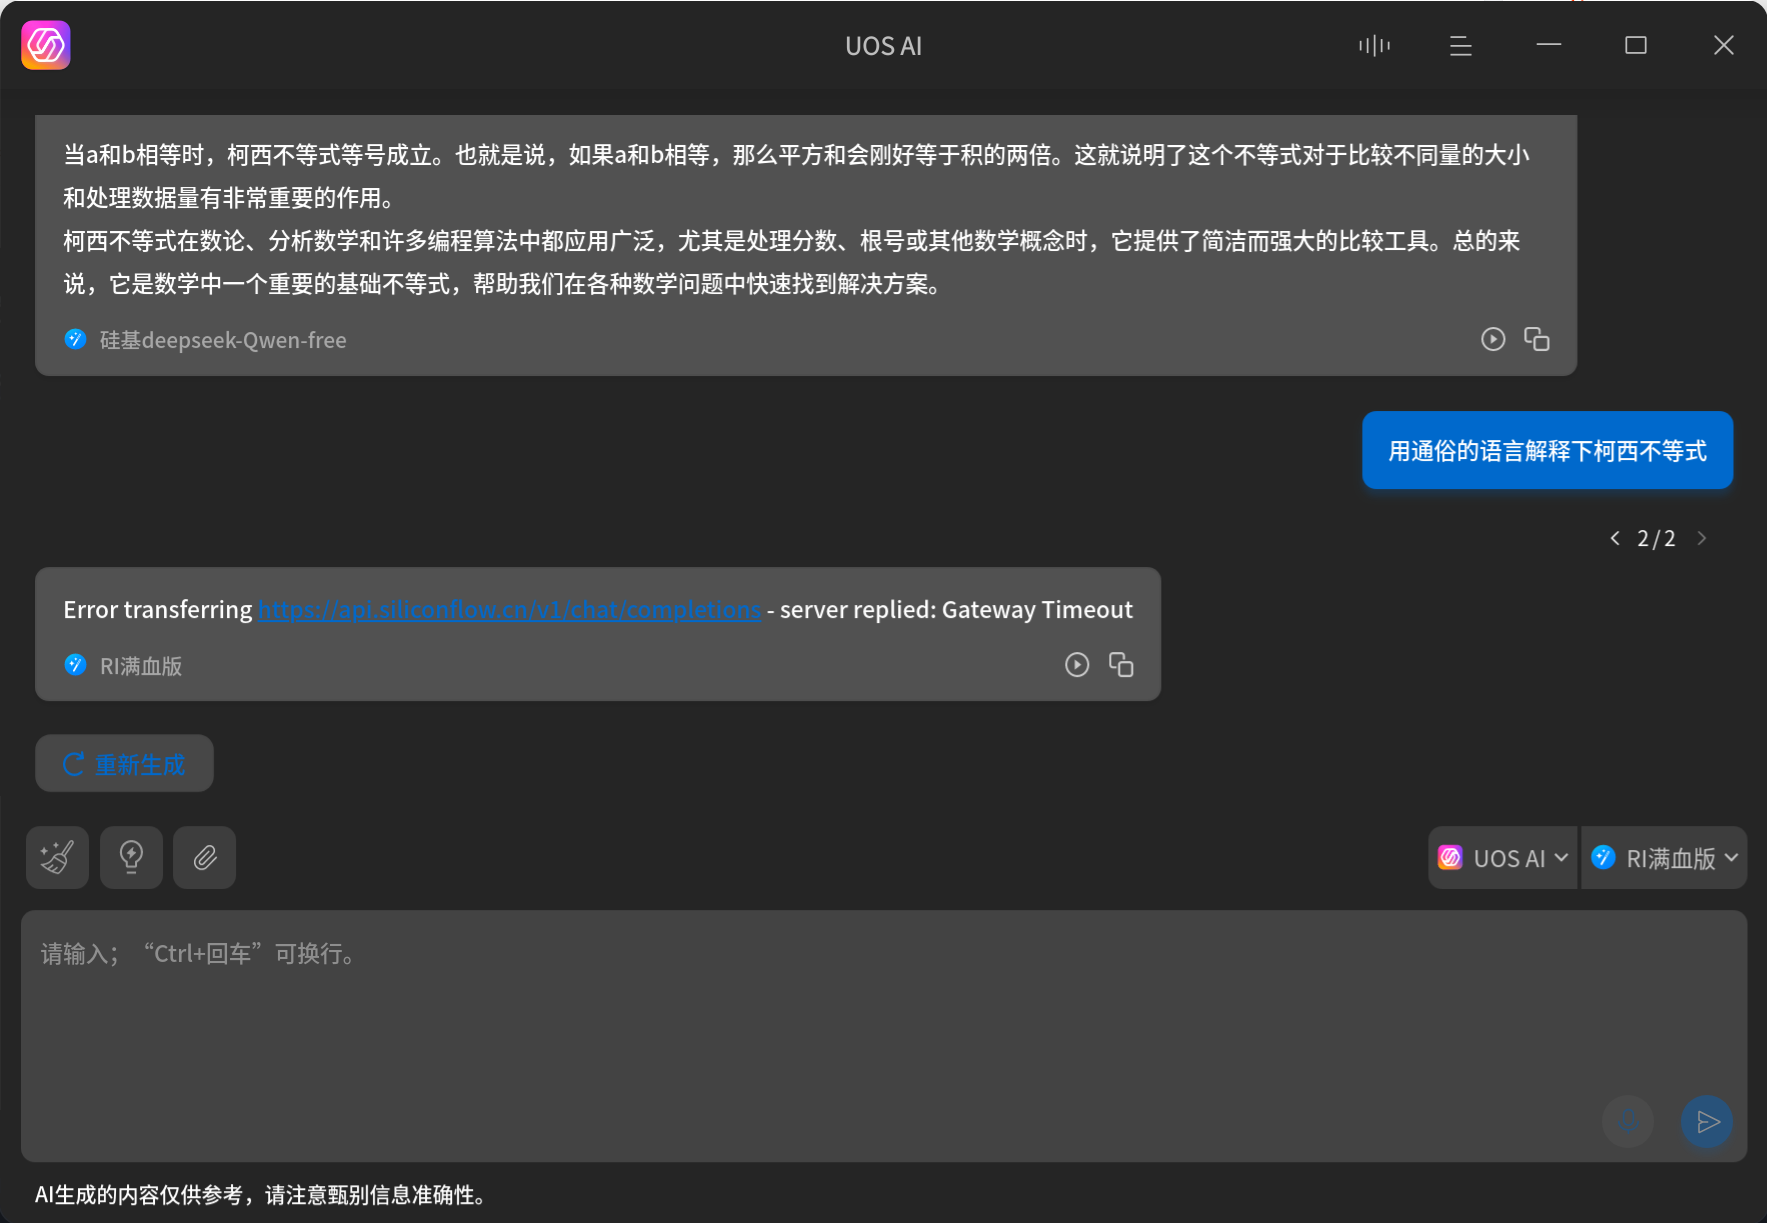Open smart prompts via the lightbulb icon
1767x1223 pixels.
pyautogui.click(x=131, y=857)
